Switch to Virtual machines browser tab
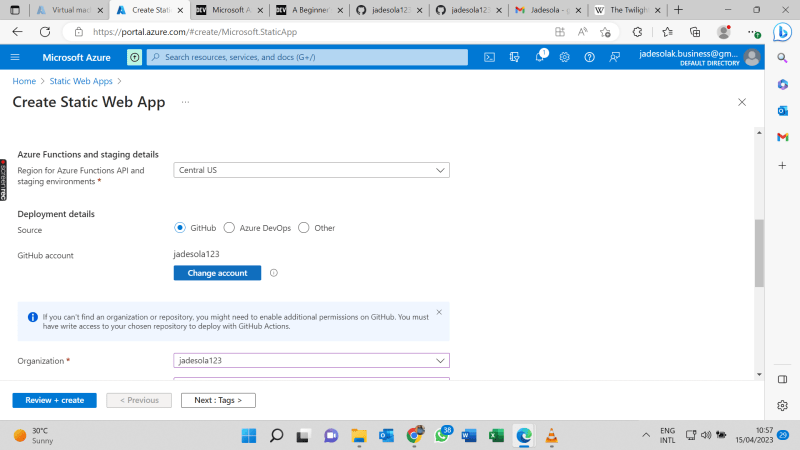The width and height of the screenshot is (800, 450). pyautogui.click(x=70, y=10)
